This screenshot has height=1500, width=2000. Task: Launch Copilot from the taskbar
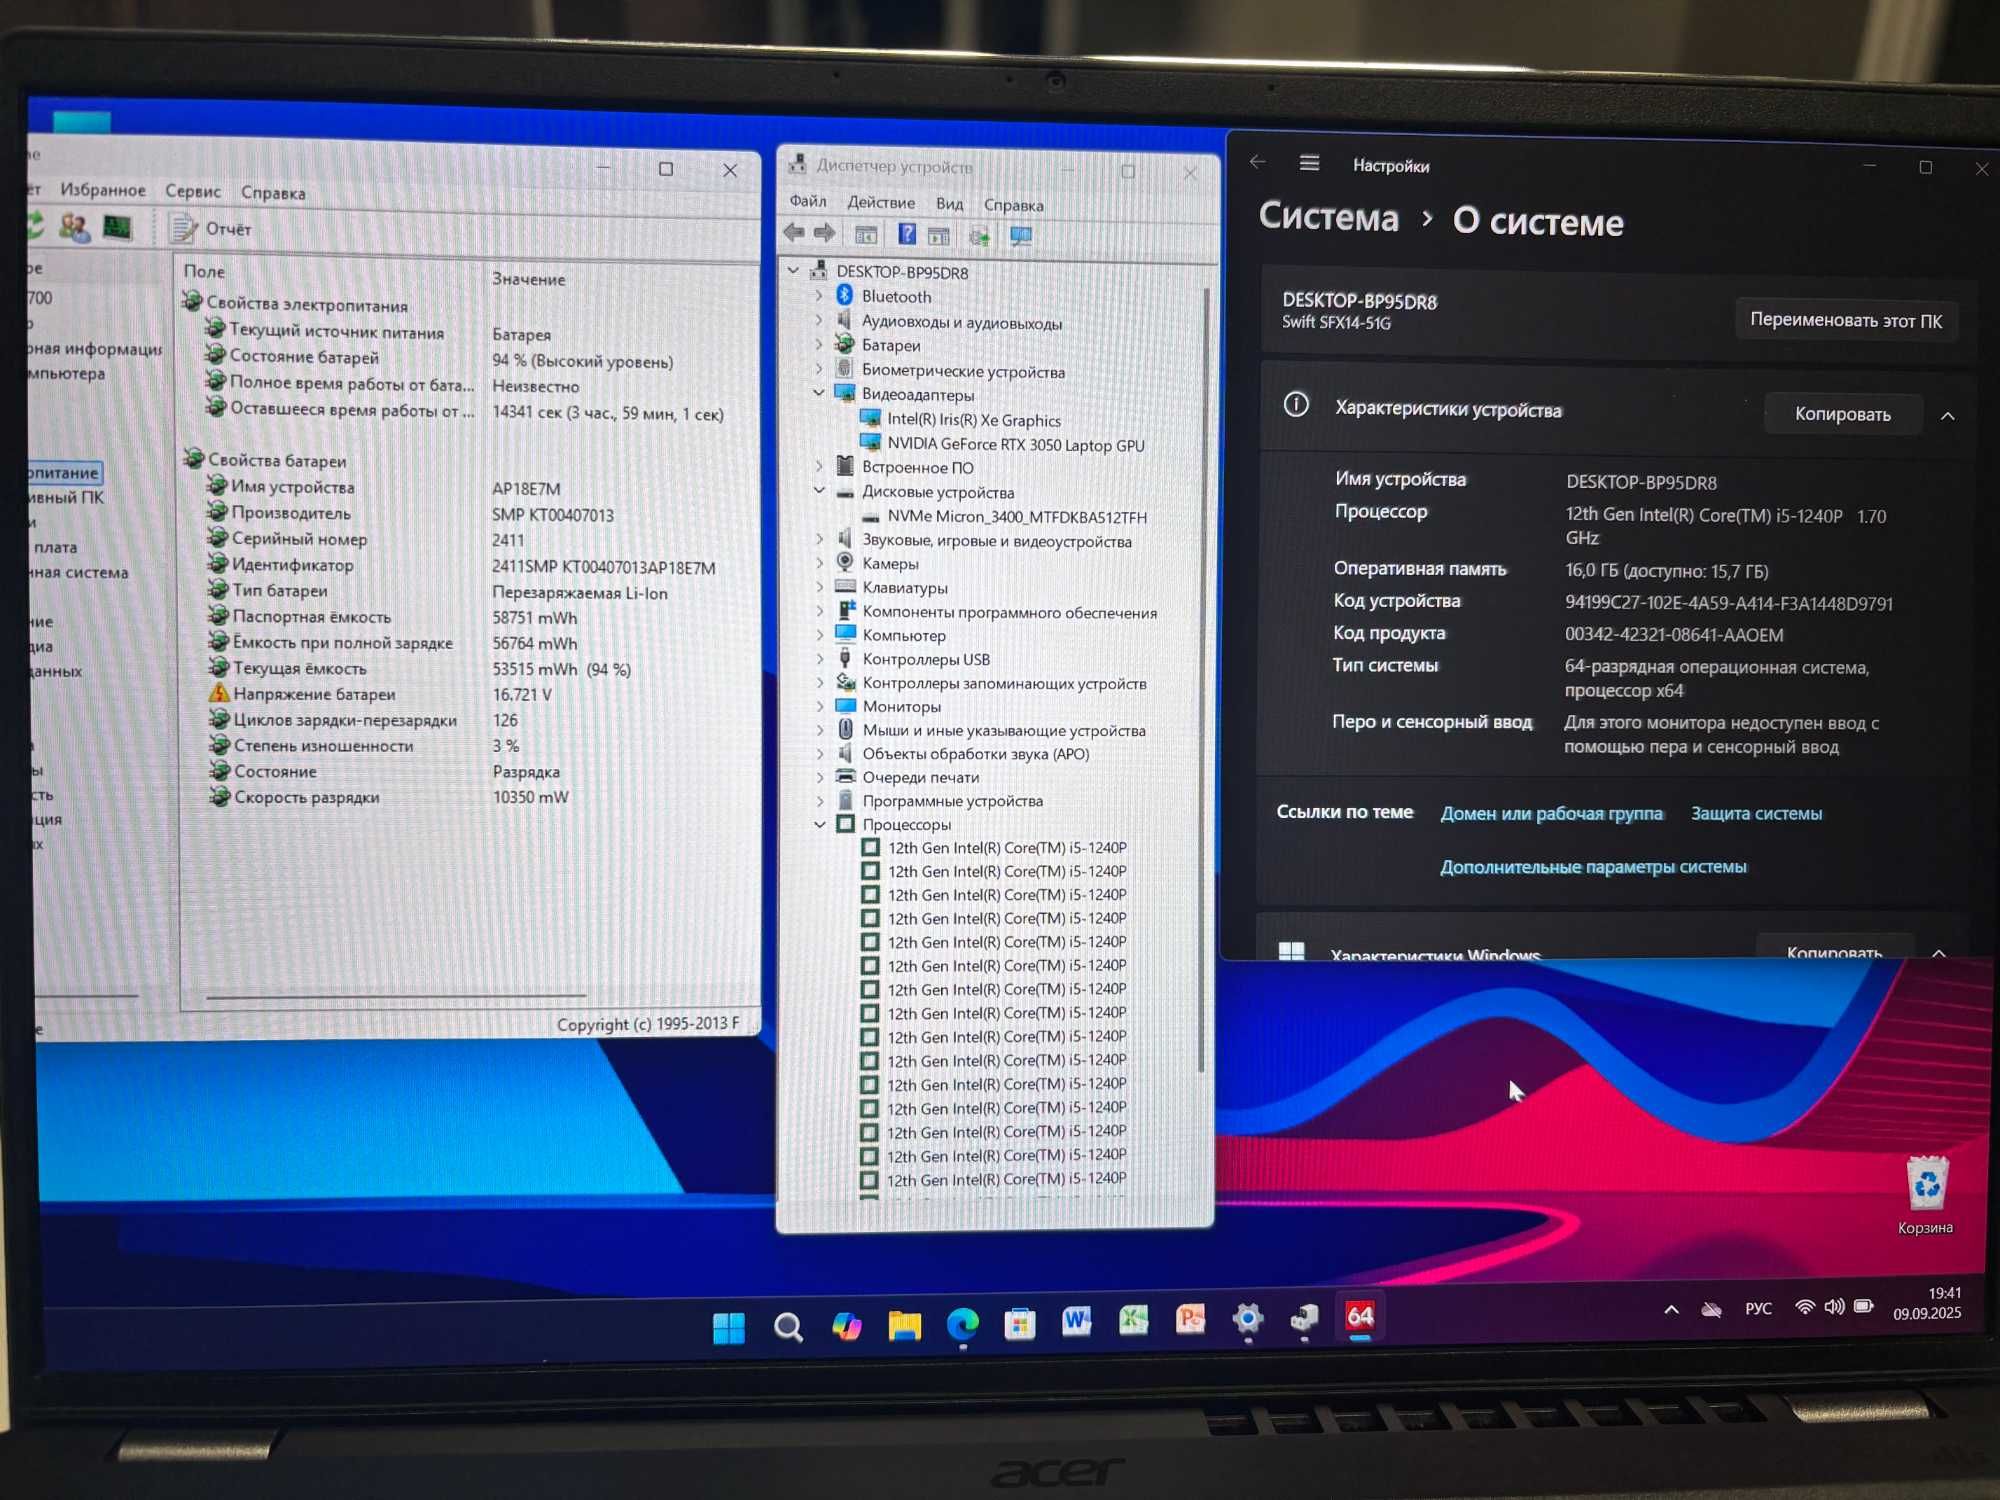[846, 1326]
